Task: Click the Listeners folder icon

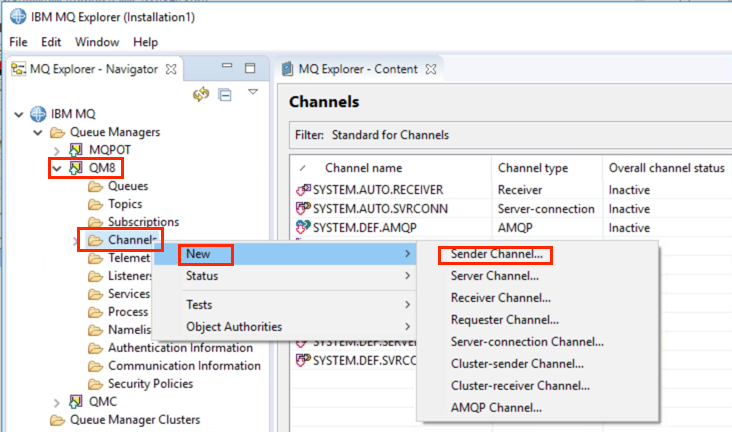Action: point(95,276)
